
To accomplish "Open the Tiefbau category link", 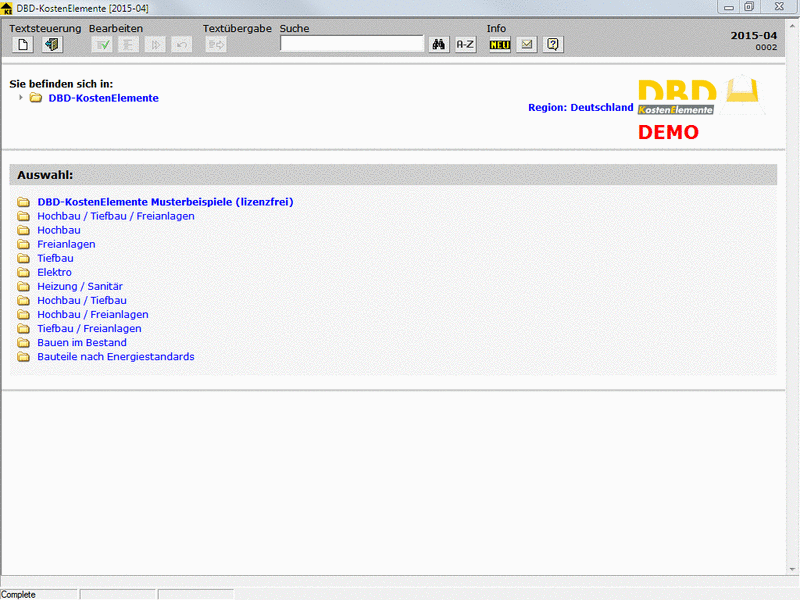I will pos(55,258).
